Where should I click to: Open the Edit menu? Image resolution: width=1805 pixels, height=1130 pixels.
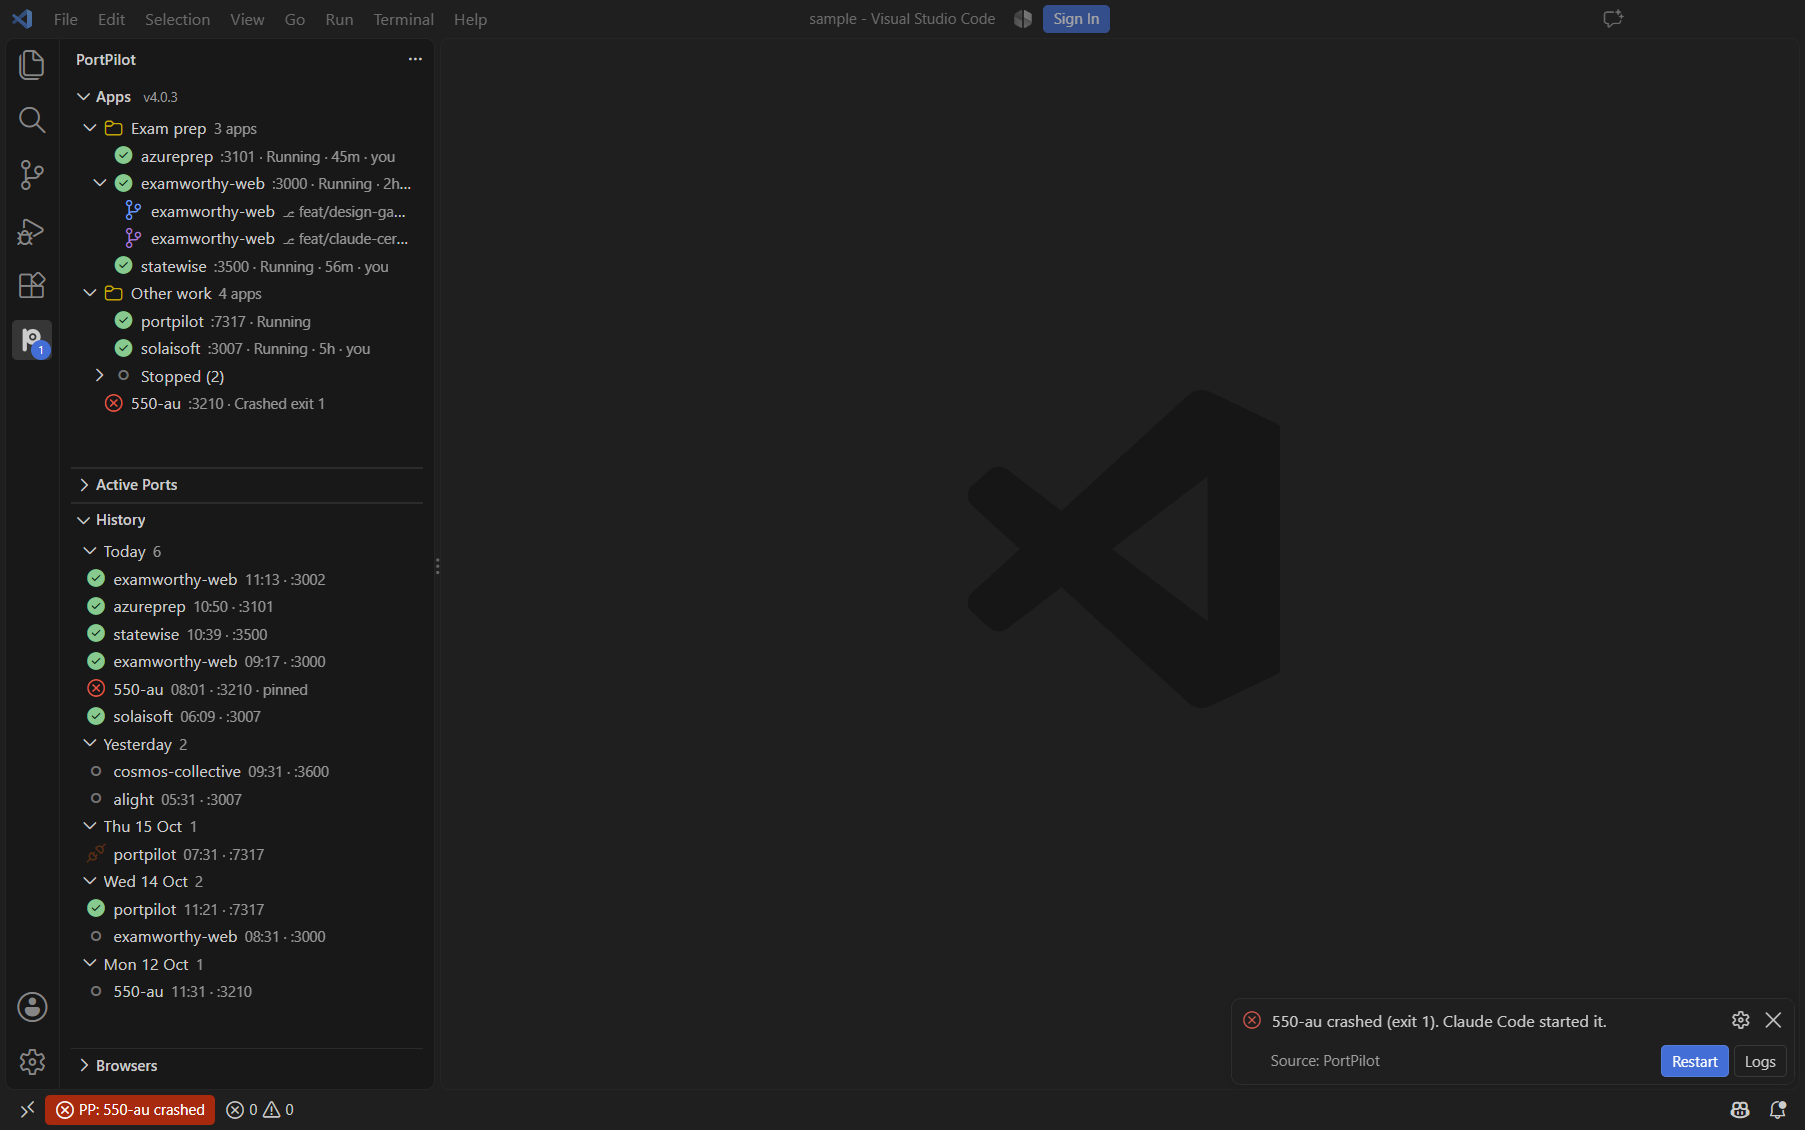tap(111, 19)
